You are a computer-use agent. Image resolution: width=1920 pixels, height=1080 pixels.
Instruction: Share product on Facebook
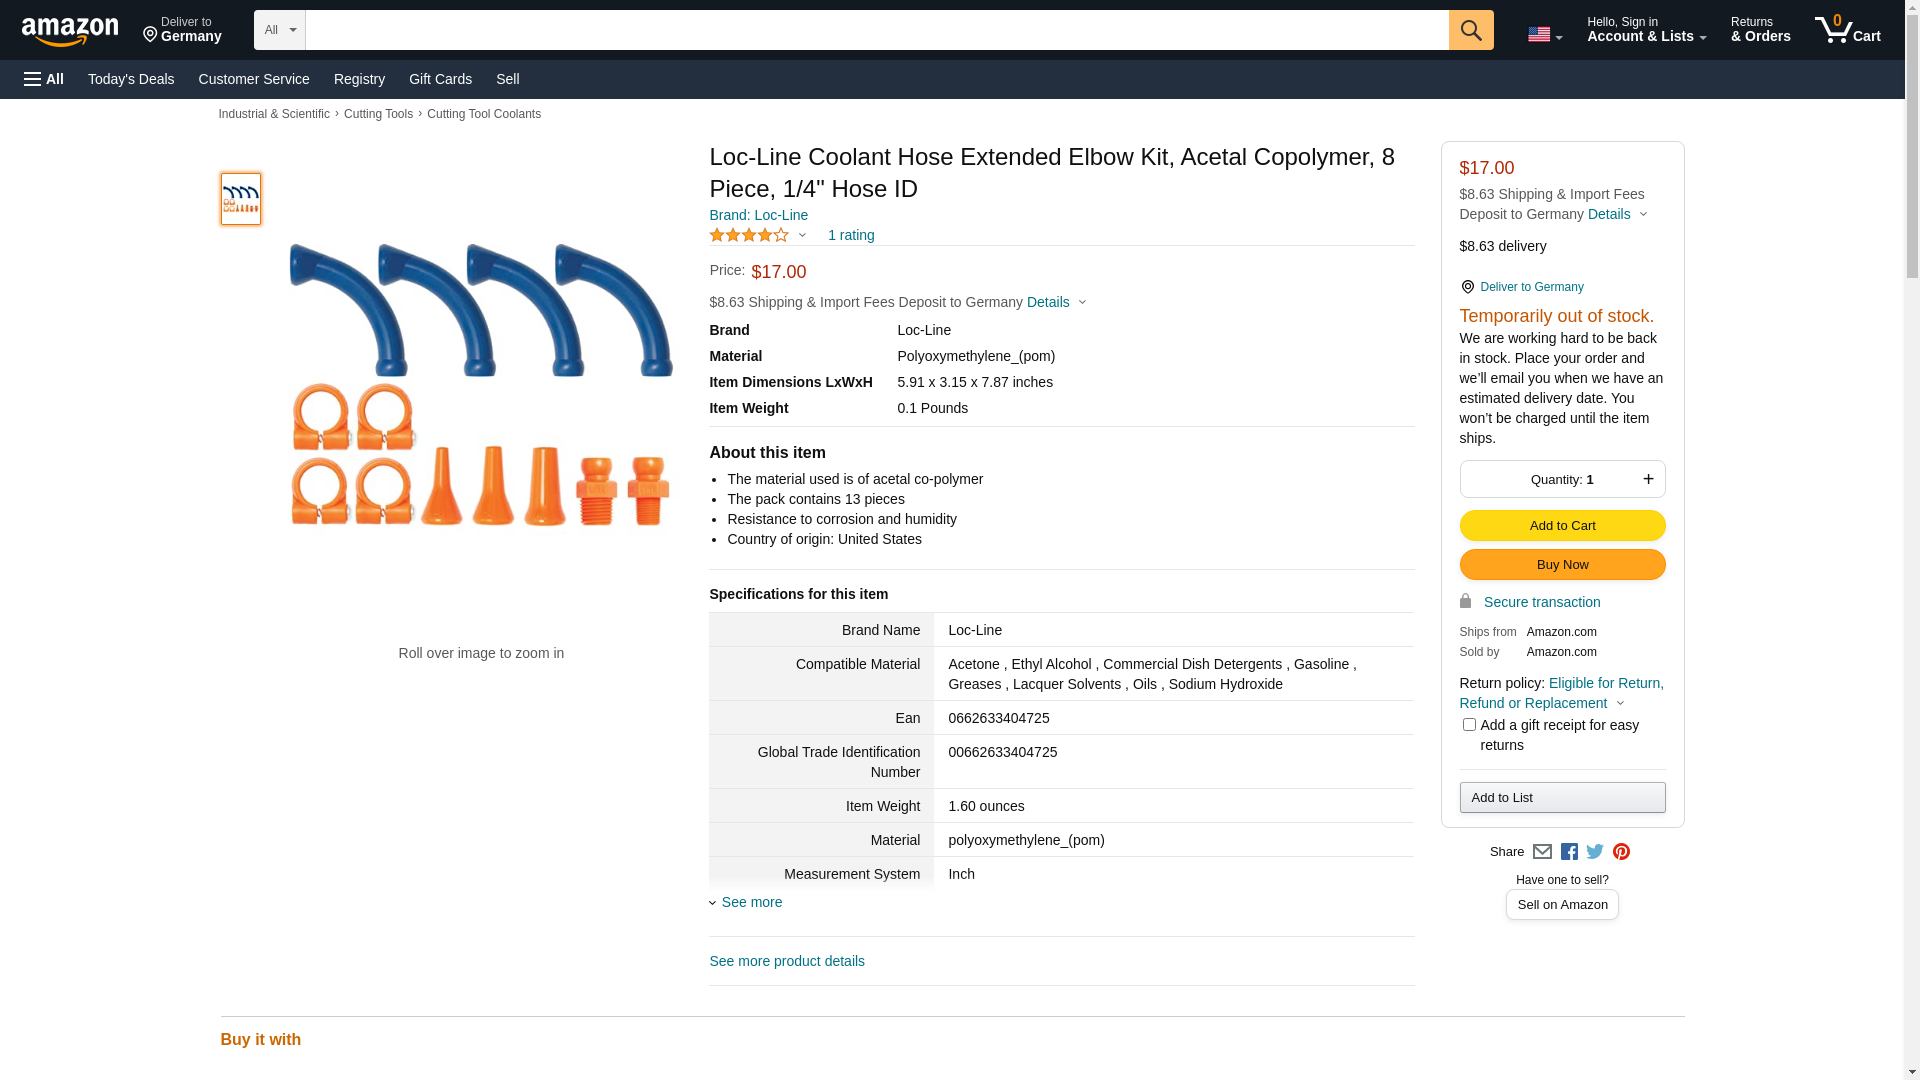(1568, 851)
